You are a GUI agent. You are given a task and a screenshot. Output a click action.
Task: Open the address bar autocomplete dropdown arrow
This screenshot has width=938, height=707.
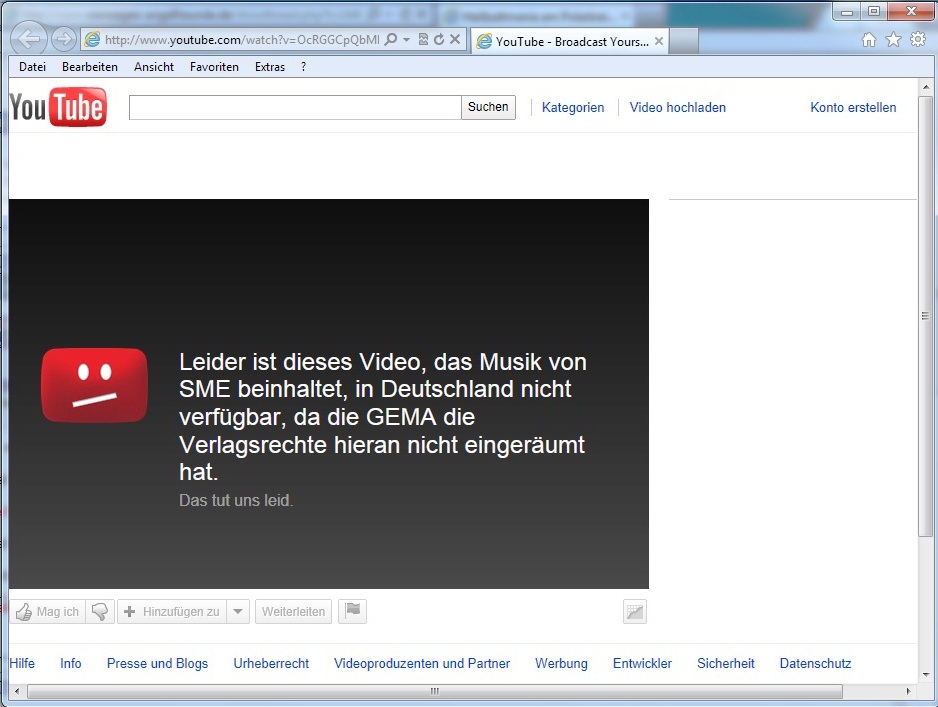tap(407, 39)
